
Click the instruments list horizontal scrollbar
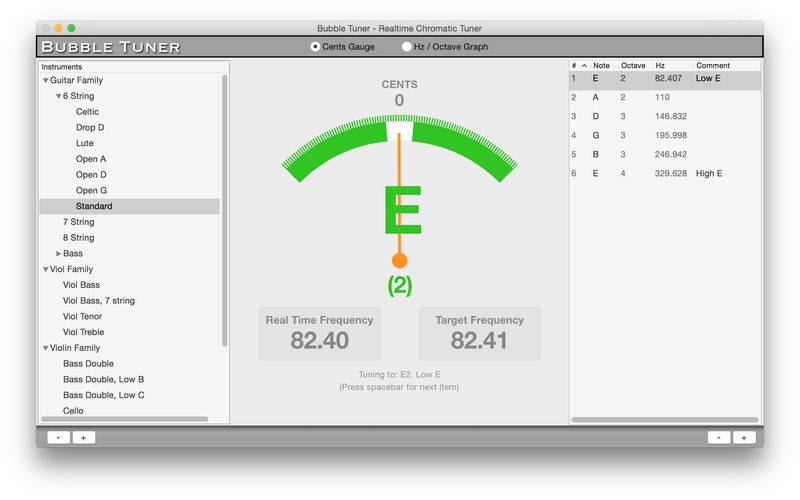tap(124, 419)
